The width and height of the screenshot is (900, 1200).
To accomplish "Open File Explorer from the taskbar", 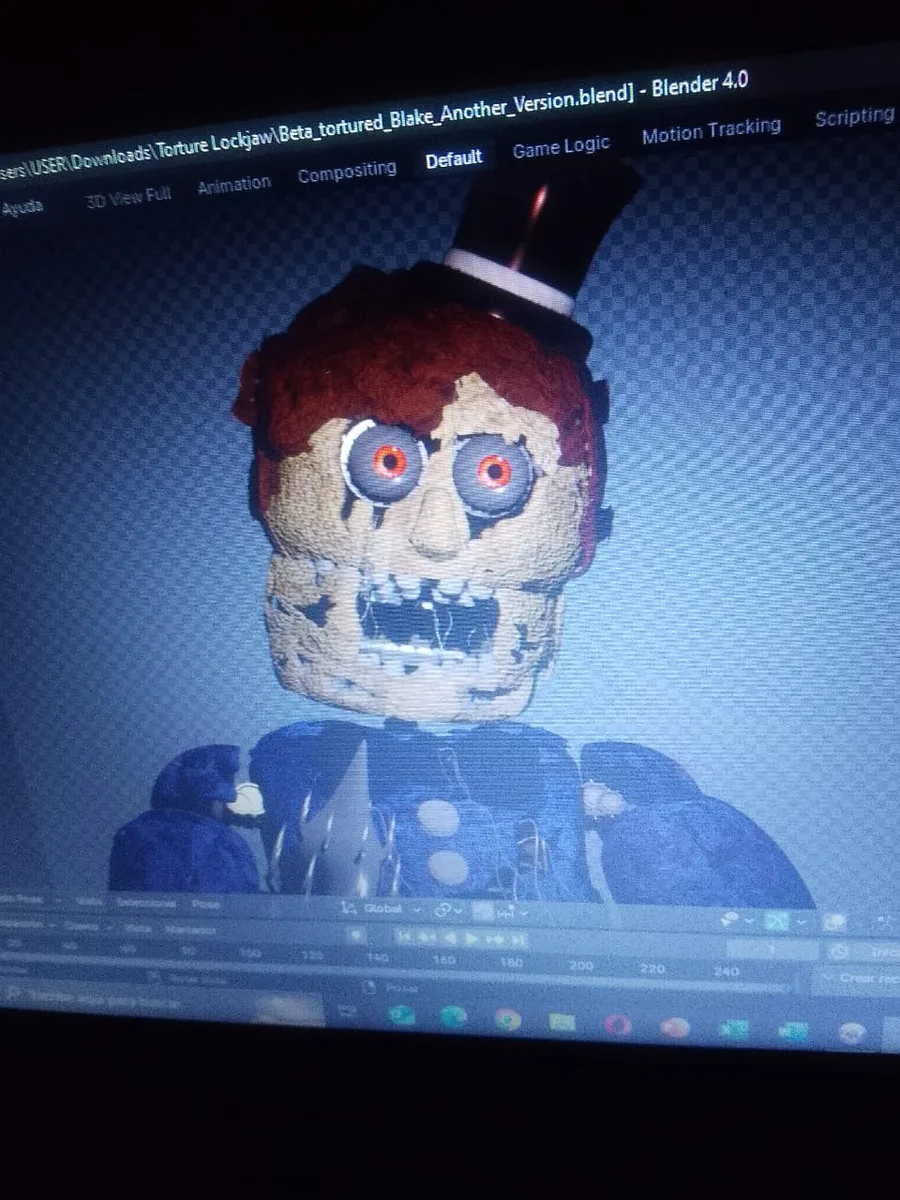I will (x=562, y=1022).
